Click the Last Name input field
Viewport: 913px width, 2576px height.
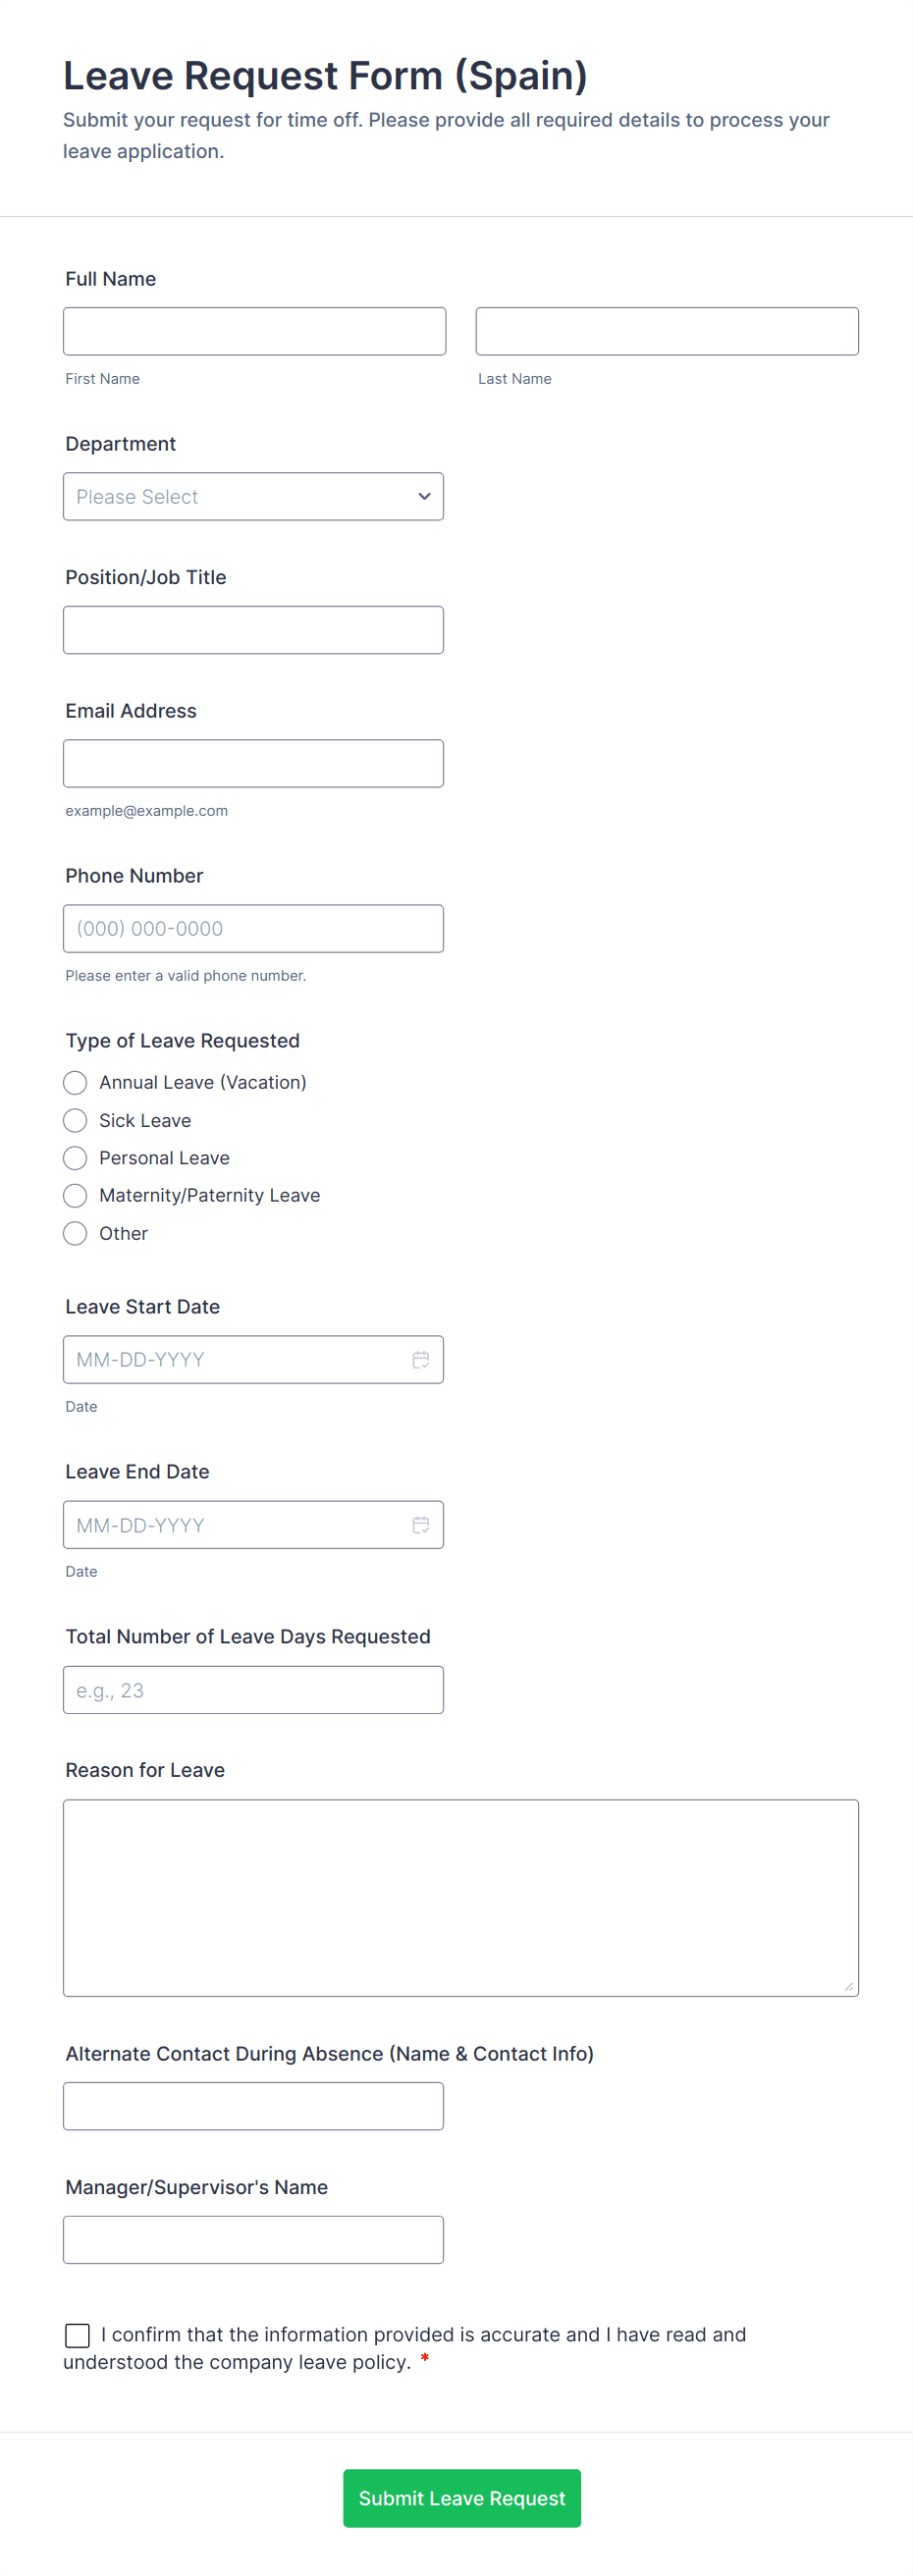(666, 331)
